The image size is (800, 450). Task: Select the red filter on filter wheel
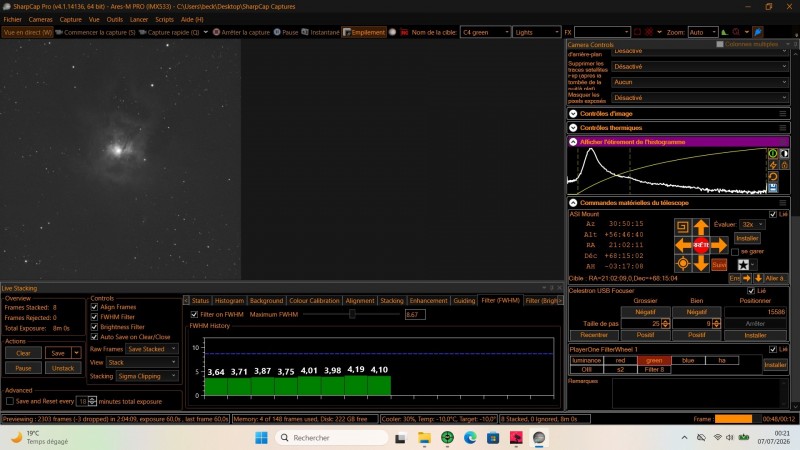[x=620, y=361]
